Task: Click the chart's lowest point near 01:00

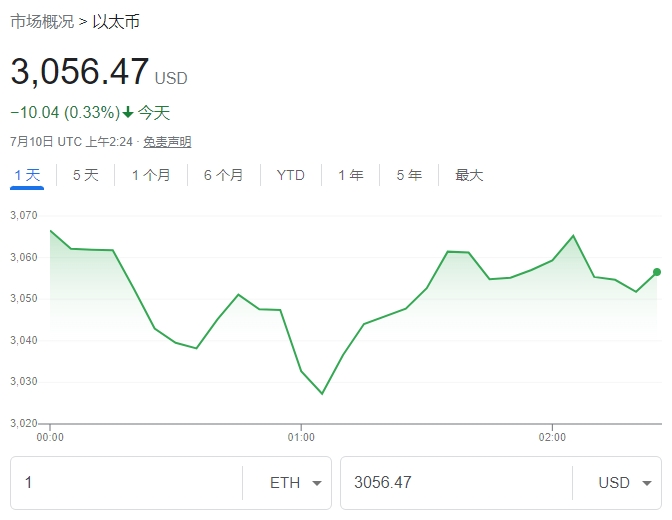Action: (x=322, y=394)
